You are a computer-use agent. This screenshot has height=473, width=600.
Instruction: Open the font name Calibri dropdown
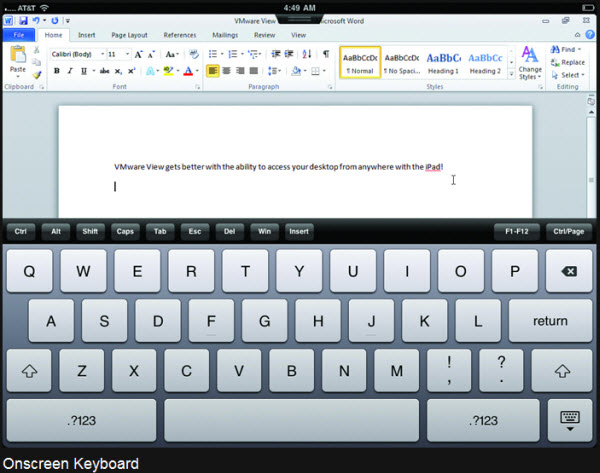pyautogui.click(x=103, y=54)
